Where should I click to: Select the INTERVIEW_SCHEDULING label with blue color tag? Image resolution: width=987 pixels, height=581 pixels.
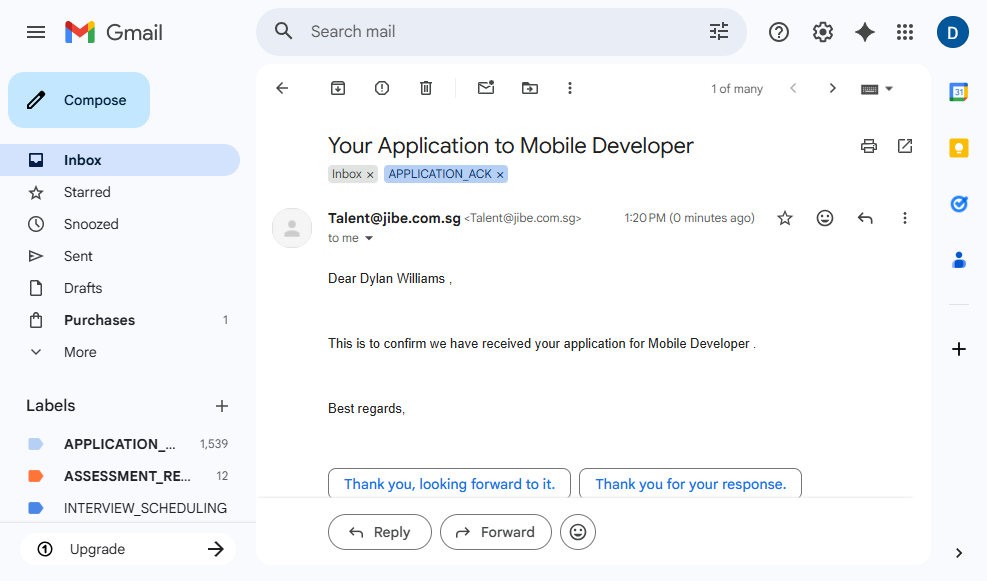click(145, 508)
